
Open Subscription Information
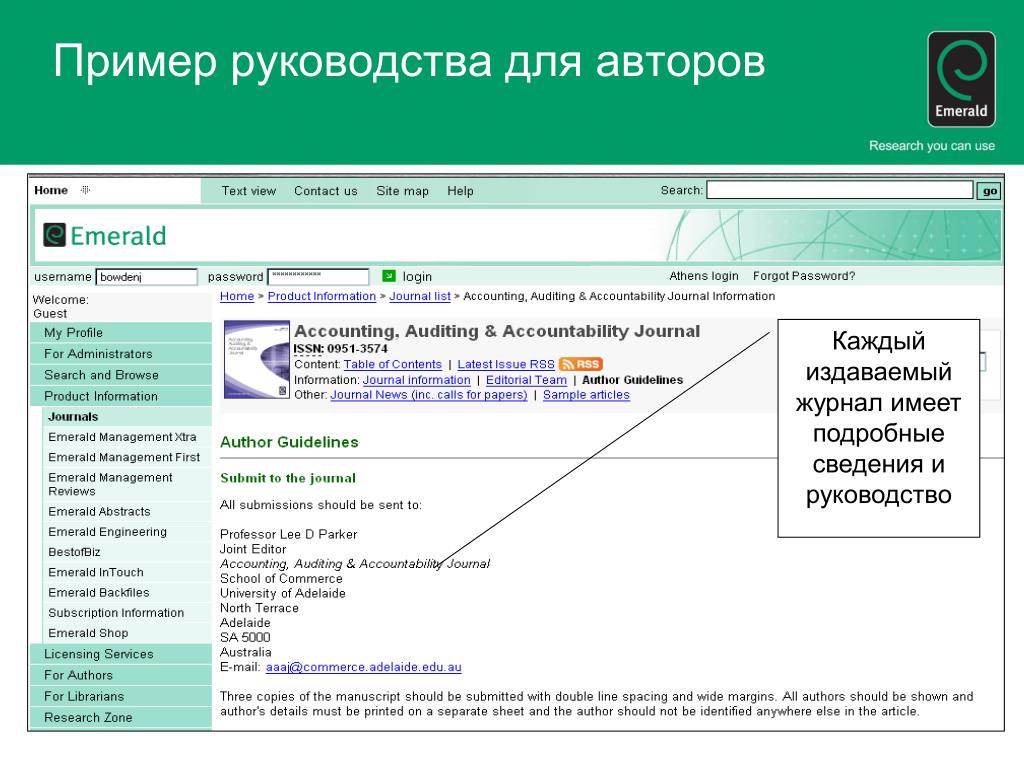coord(127,613)
